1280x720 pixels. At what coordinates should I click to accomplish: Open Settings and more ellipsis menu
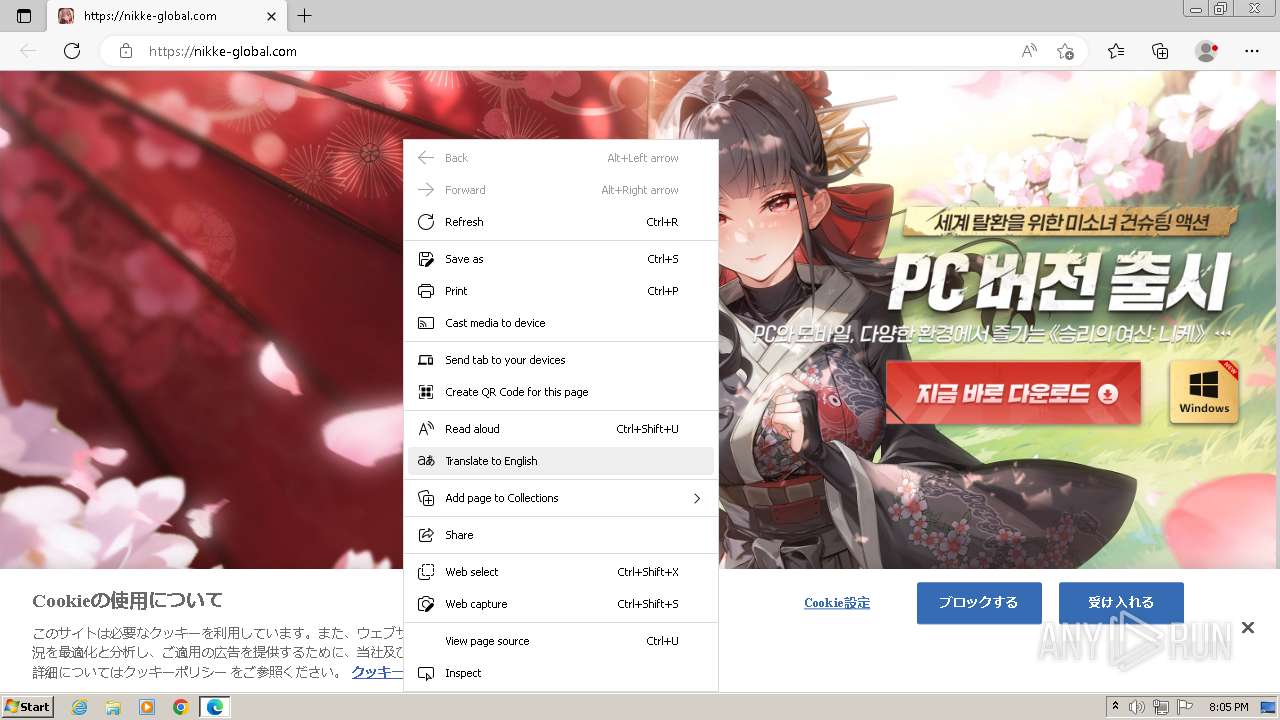1252,51
